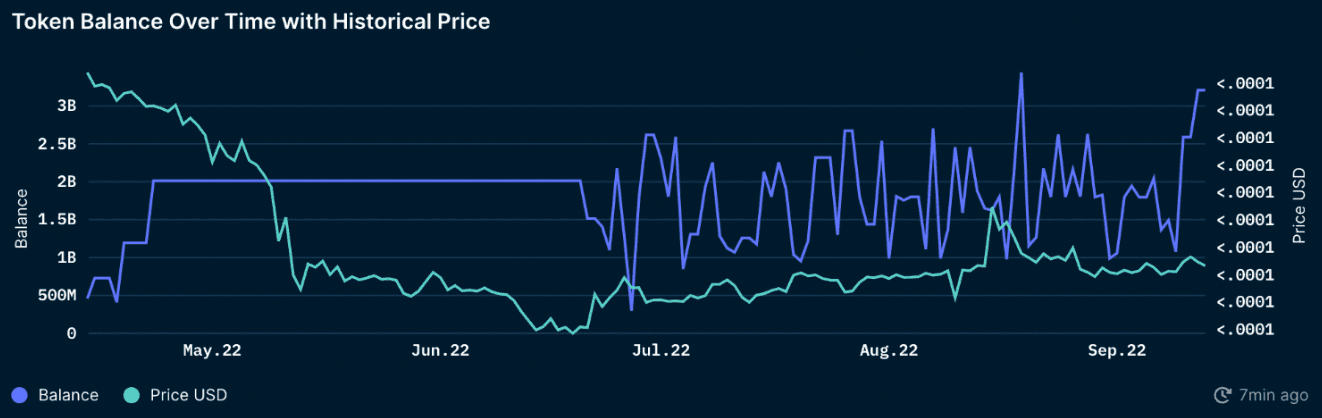1322x418 pixels.
Task: Click the "500M" balance axis tick
Action: (x=57, y=296)
